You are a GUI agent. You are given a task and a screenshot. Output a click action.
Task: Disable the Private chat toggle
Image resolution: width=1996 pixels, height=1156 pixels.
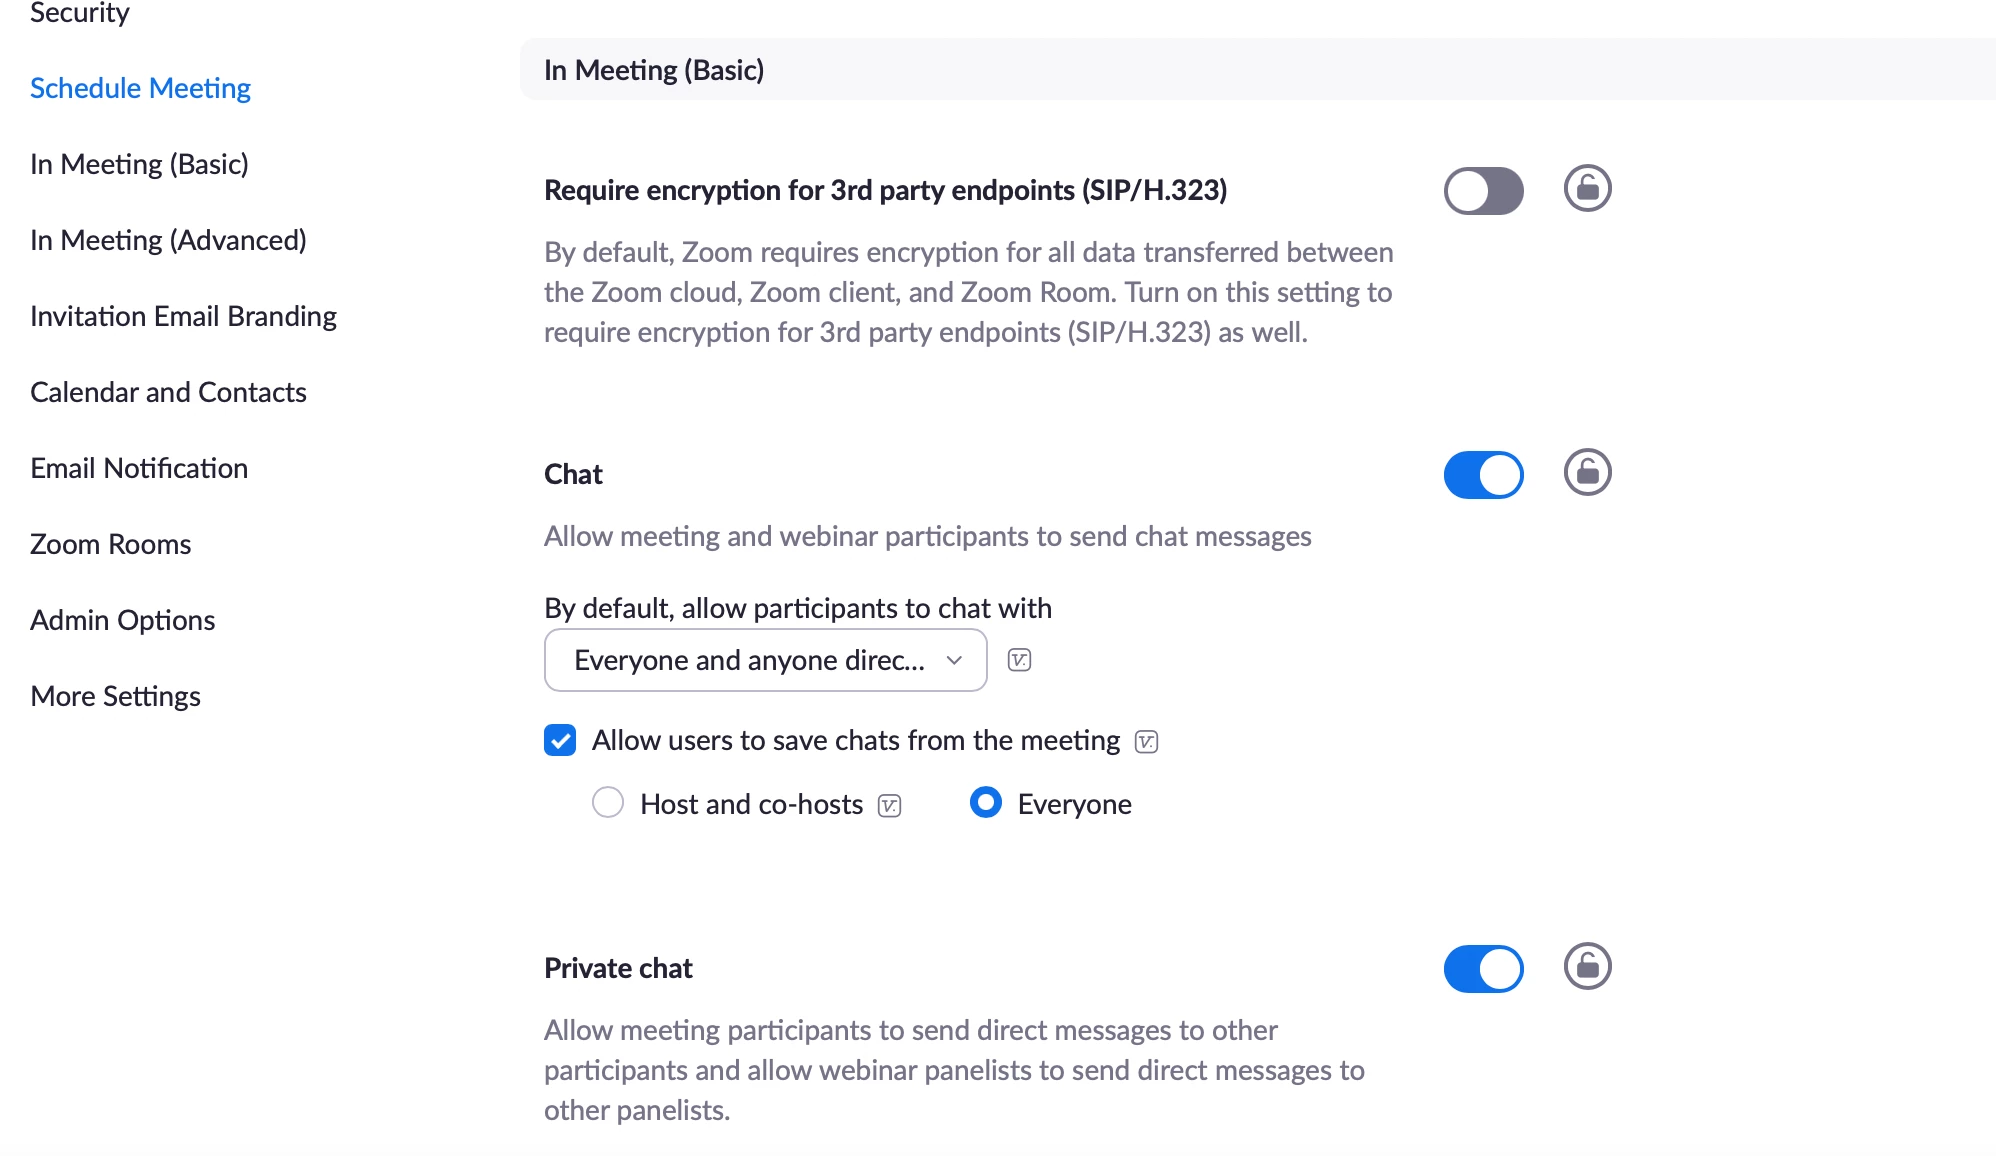point(1483,969)
